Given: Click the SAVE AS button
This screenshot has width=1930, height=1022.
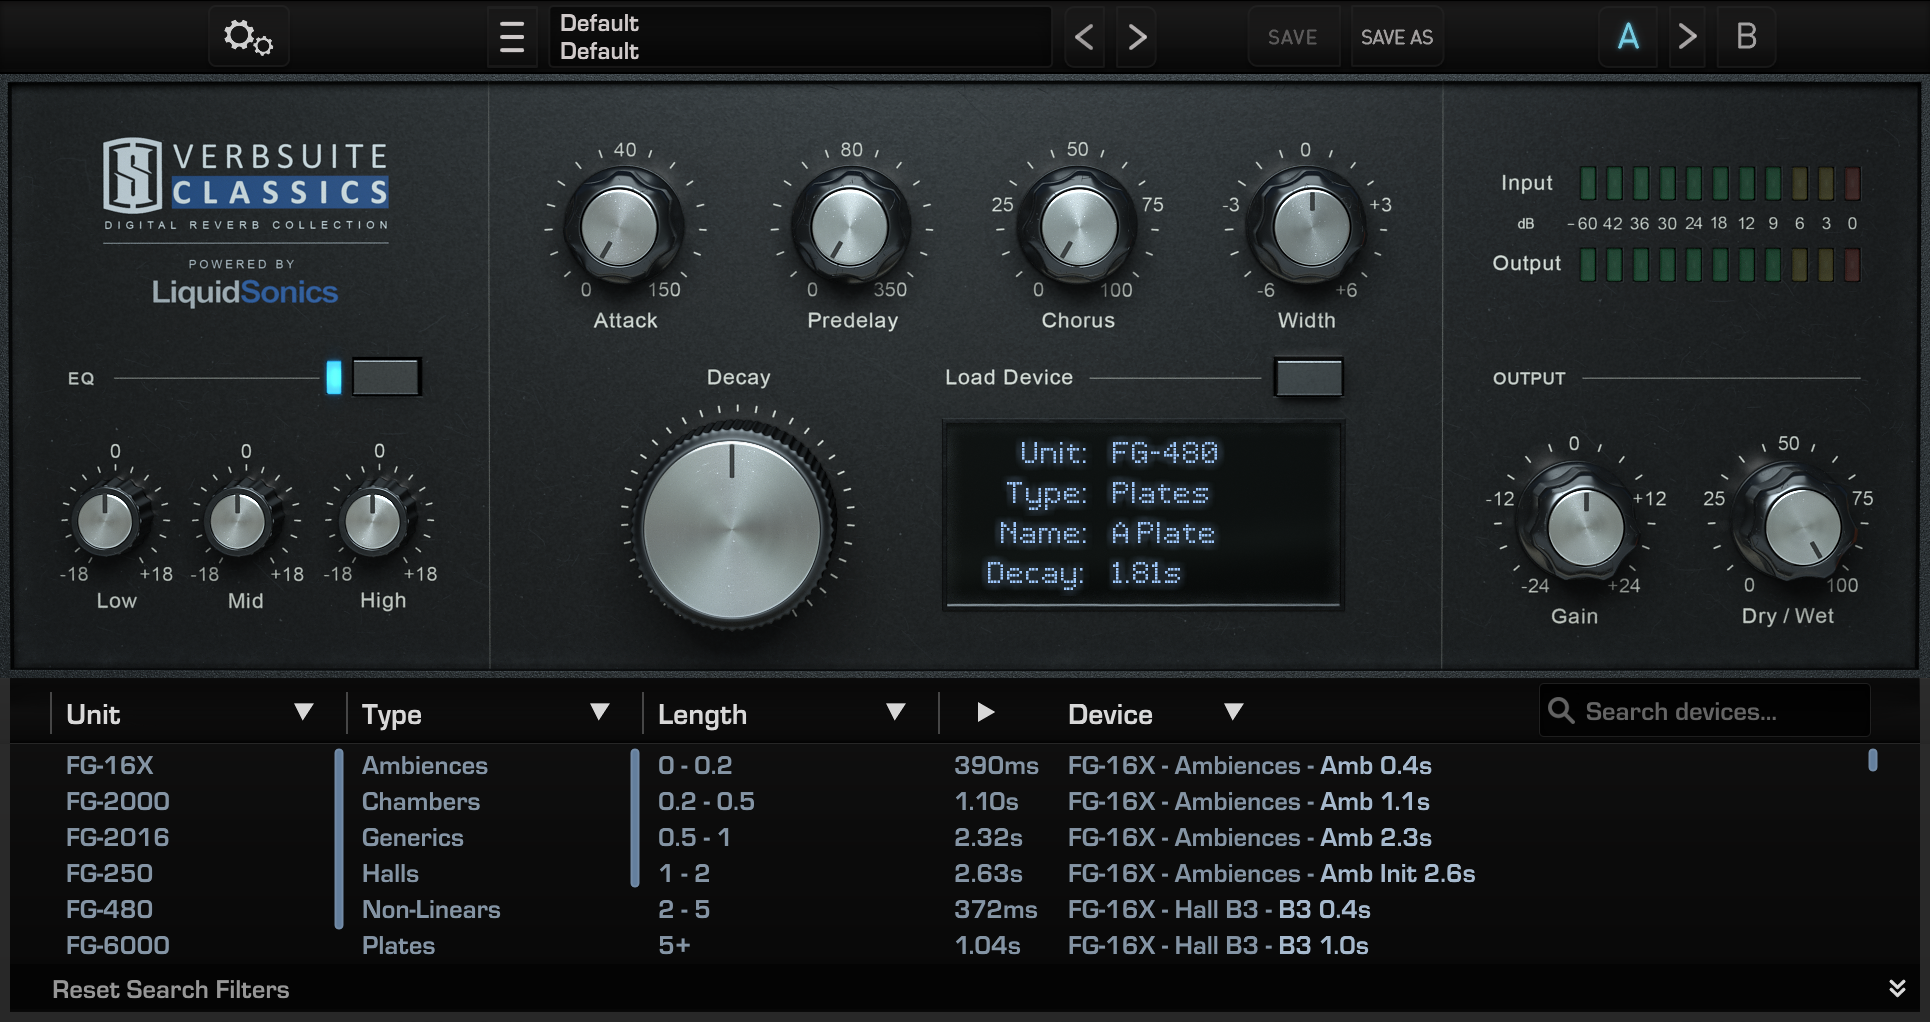Looking at the screenshot, I should point(1396,36).
